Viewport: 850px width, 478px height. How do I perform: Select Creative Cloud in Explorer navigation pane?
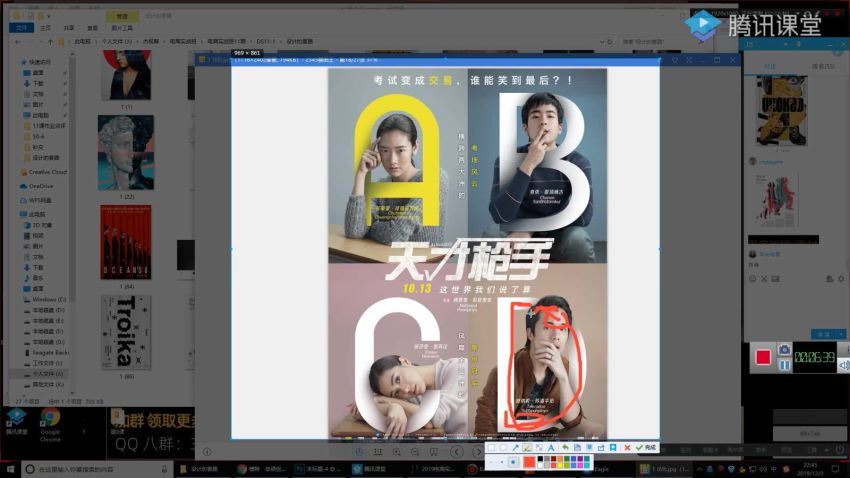click(43, 172)
